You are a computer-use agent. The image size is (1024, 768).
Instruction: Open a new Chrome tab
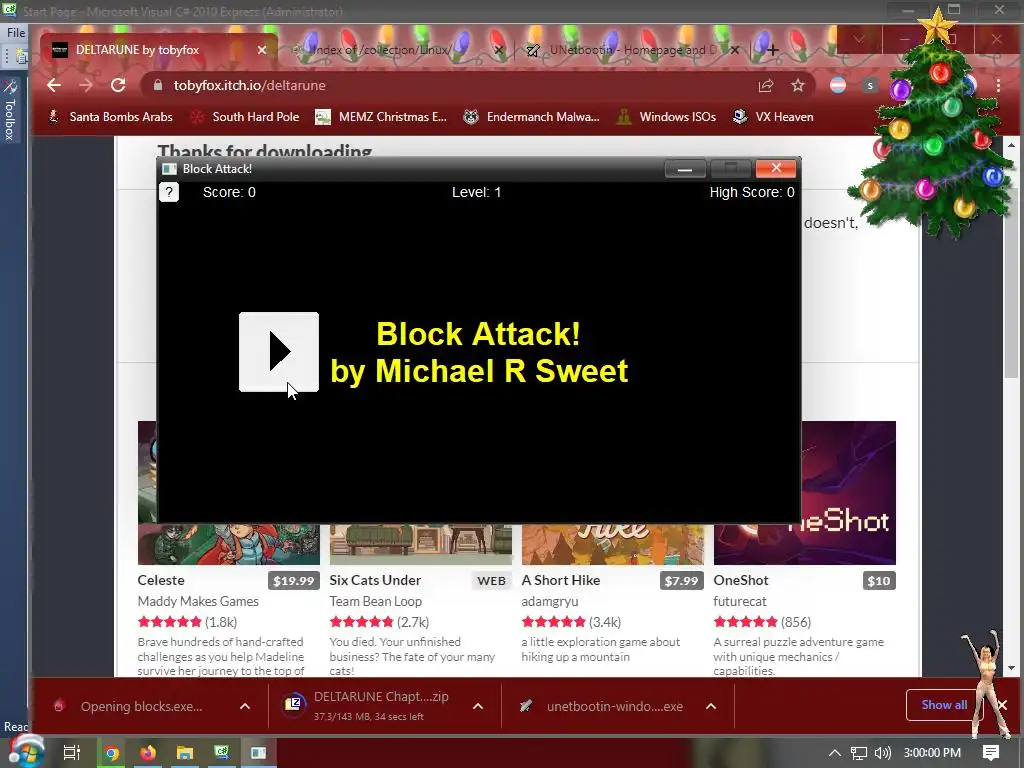coord(772,50)
